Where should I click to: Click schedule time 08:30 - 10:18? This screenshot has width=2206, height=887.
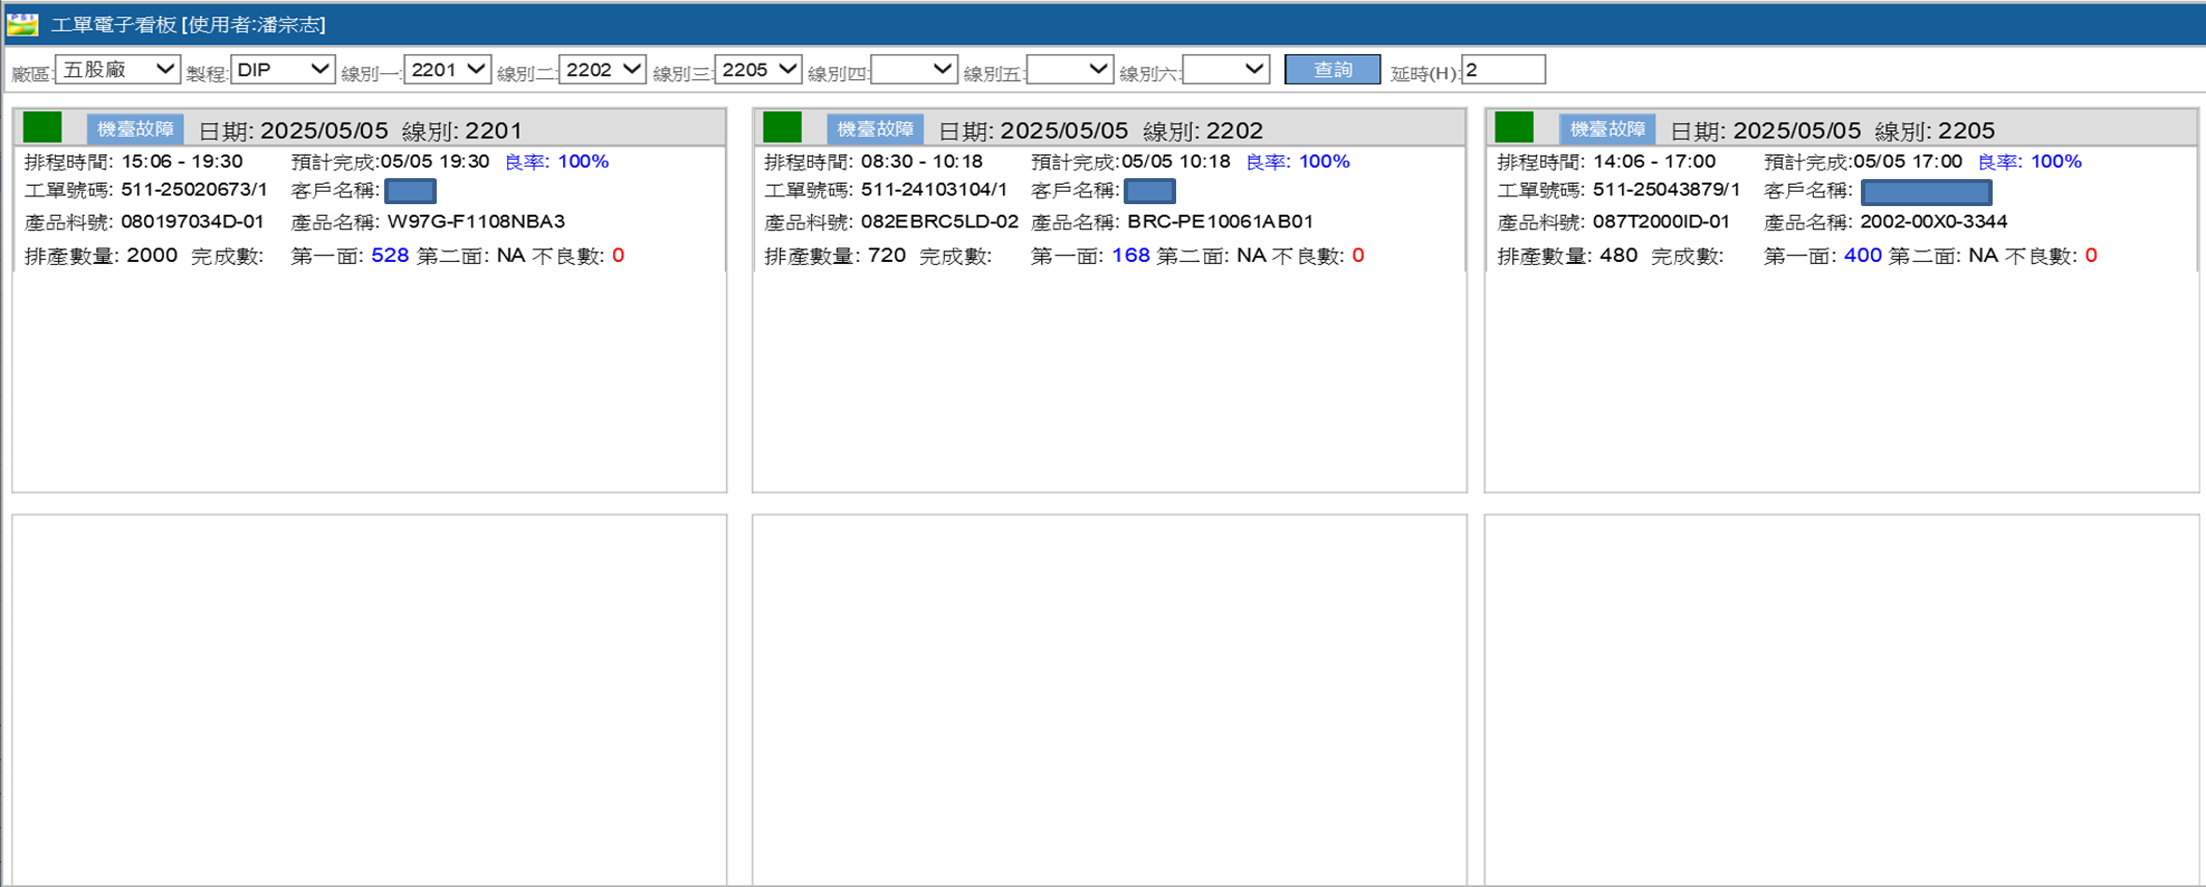tap(922, 162)
